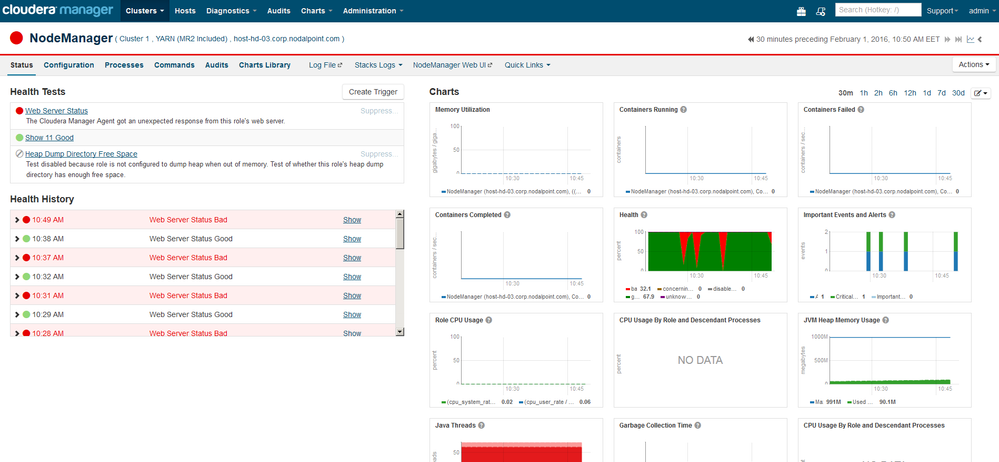Screen dimensions: 999x462
Task: Open the Charts Library tab
Action: [264, 65]
